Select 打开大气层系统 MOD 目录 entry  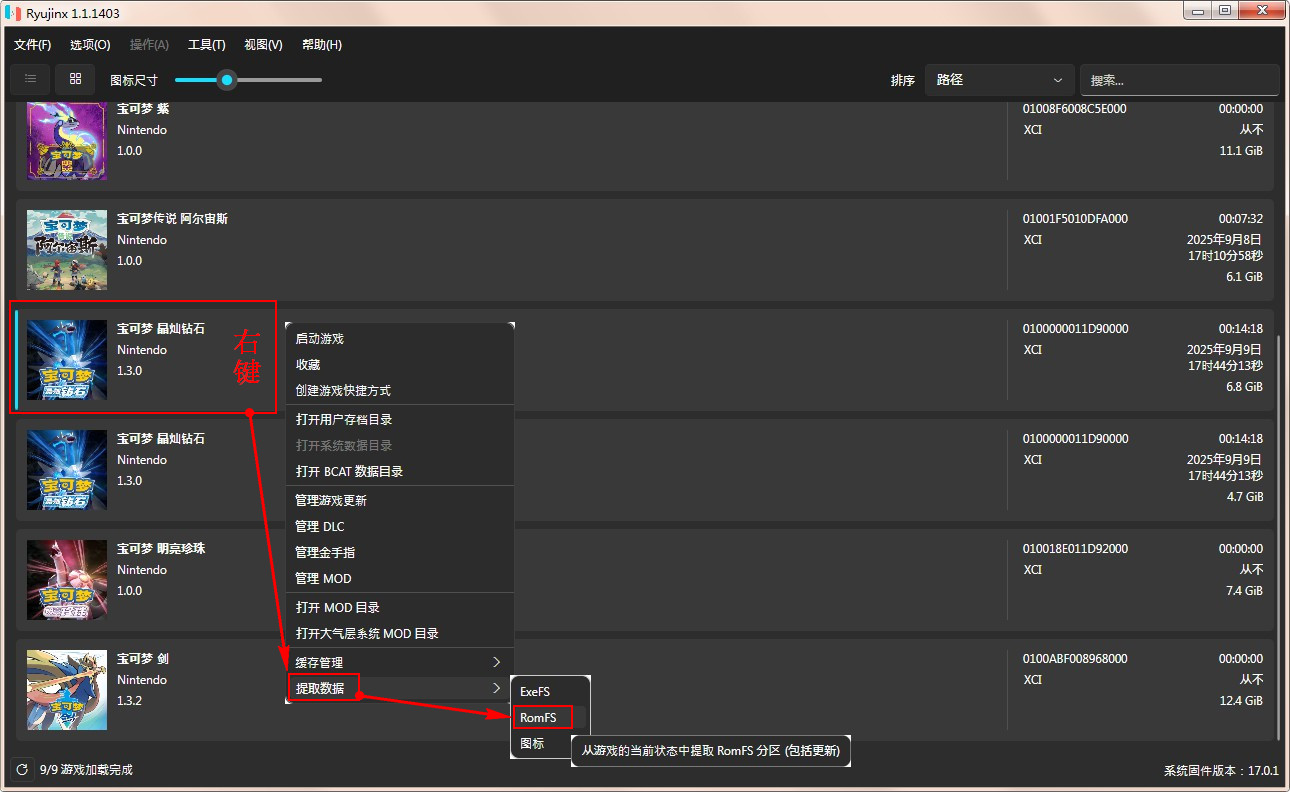pyautogui.click(x=400, y=634)
